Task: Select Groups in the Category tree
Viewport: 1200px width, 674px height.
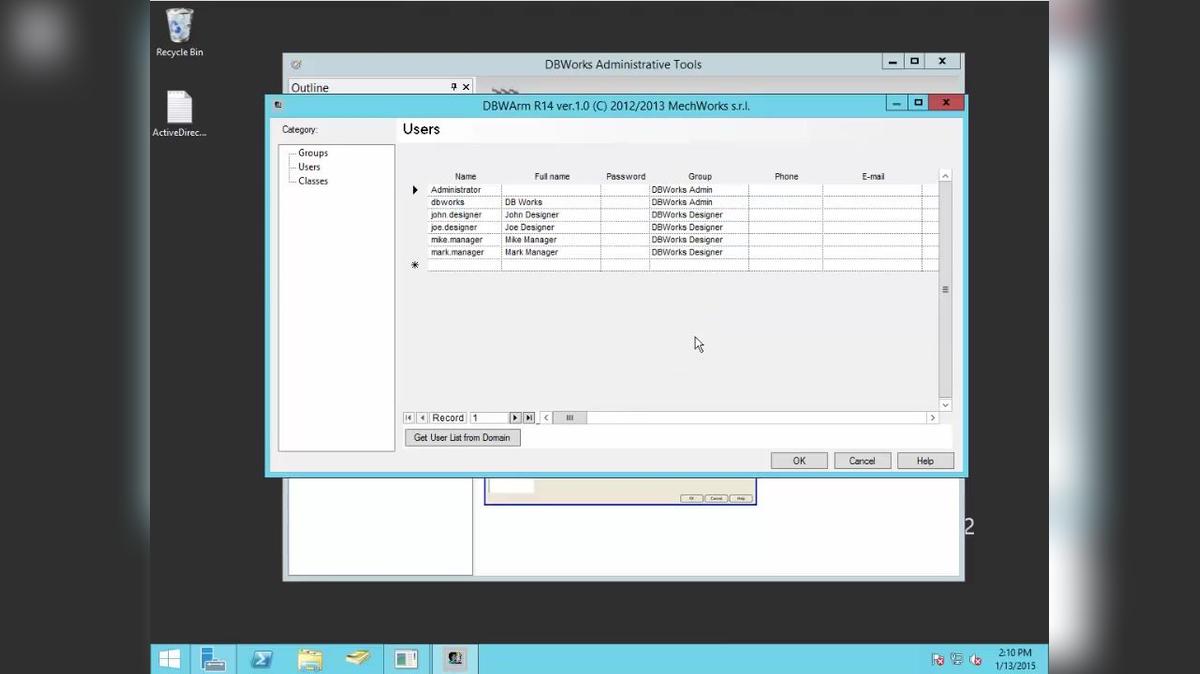Action: click(313, 153)
